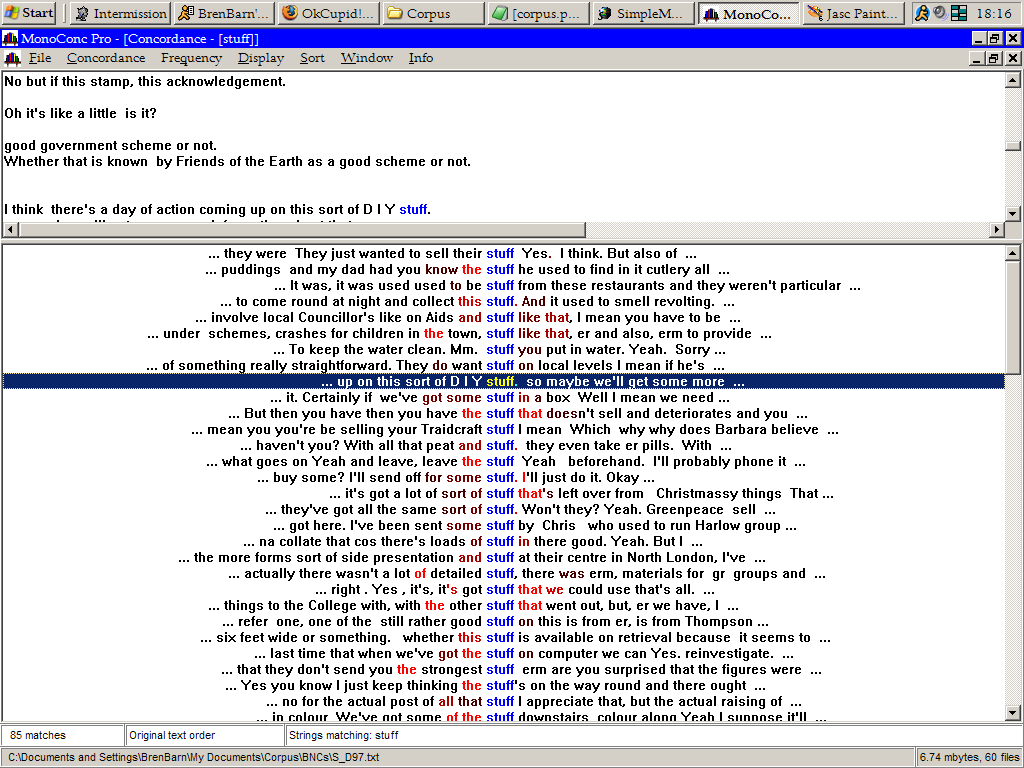Open the Intermission taskbar window
The image size is (1024, 768).
click(x=120, y=13)
